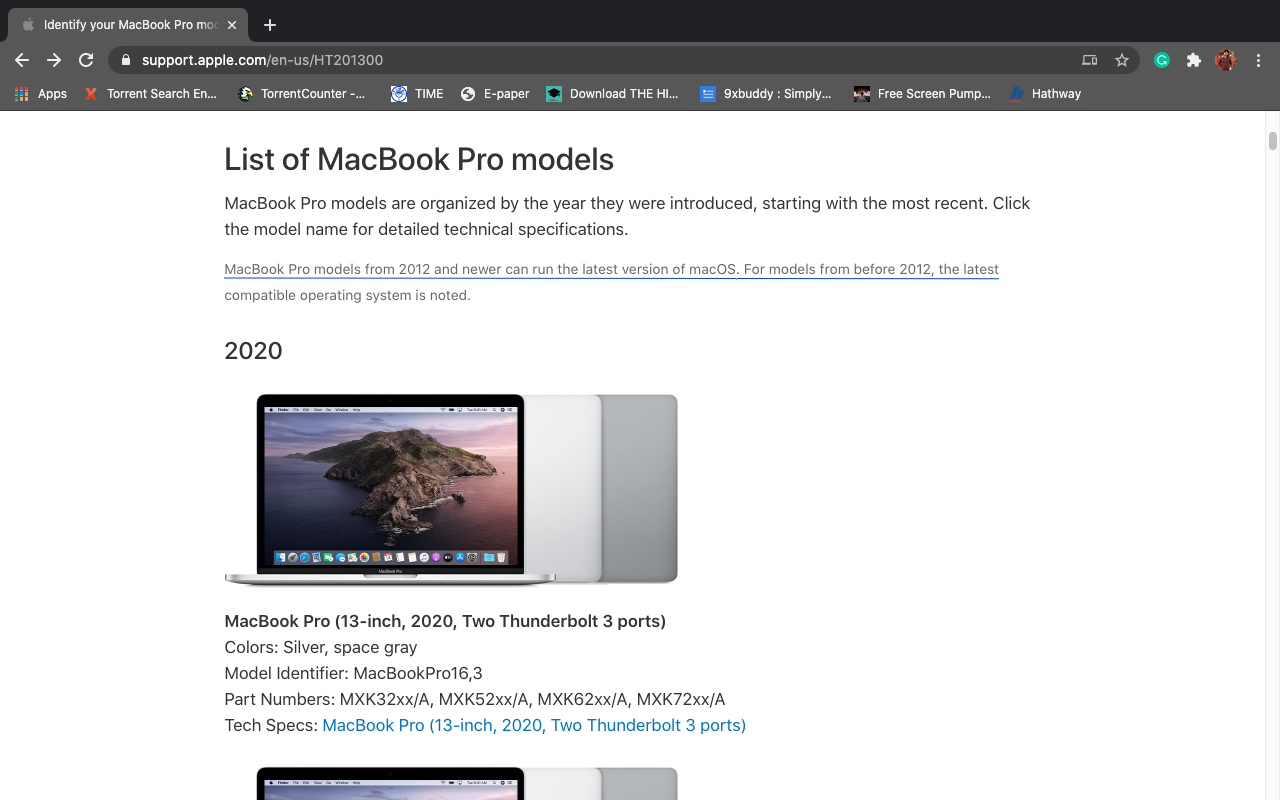Click the cast/install icon in the address bar
This screenshot has width=1280, height=800.
(x=1090, y=60)
